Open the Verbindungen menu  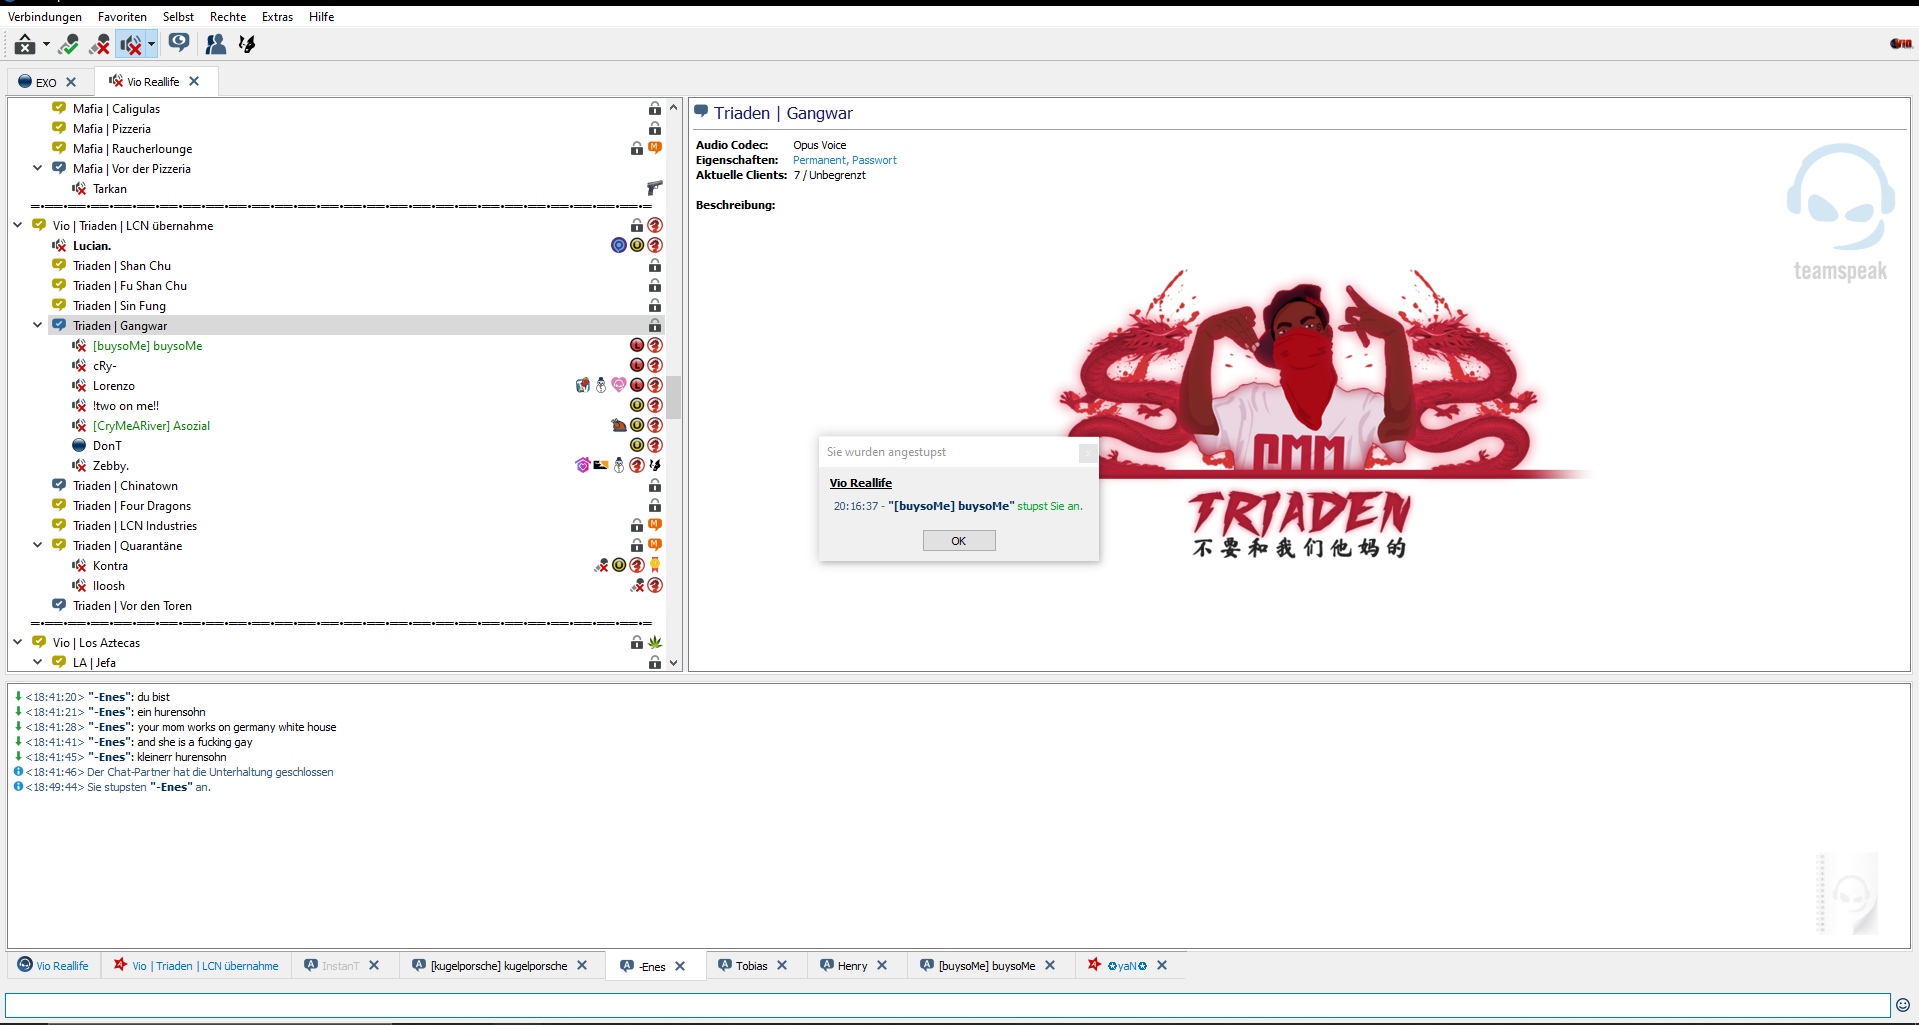[45, 17]
